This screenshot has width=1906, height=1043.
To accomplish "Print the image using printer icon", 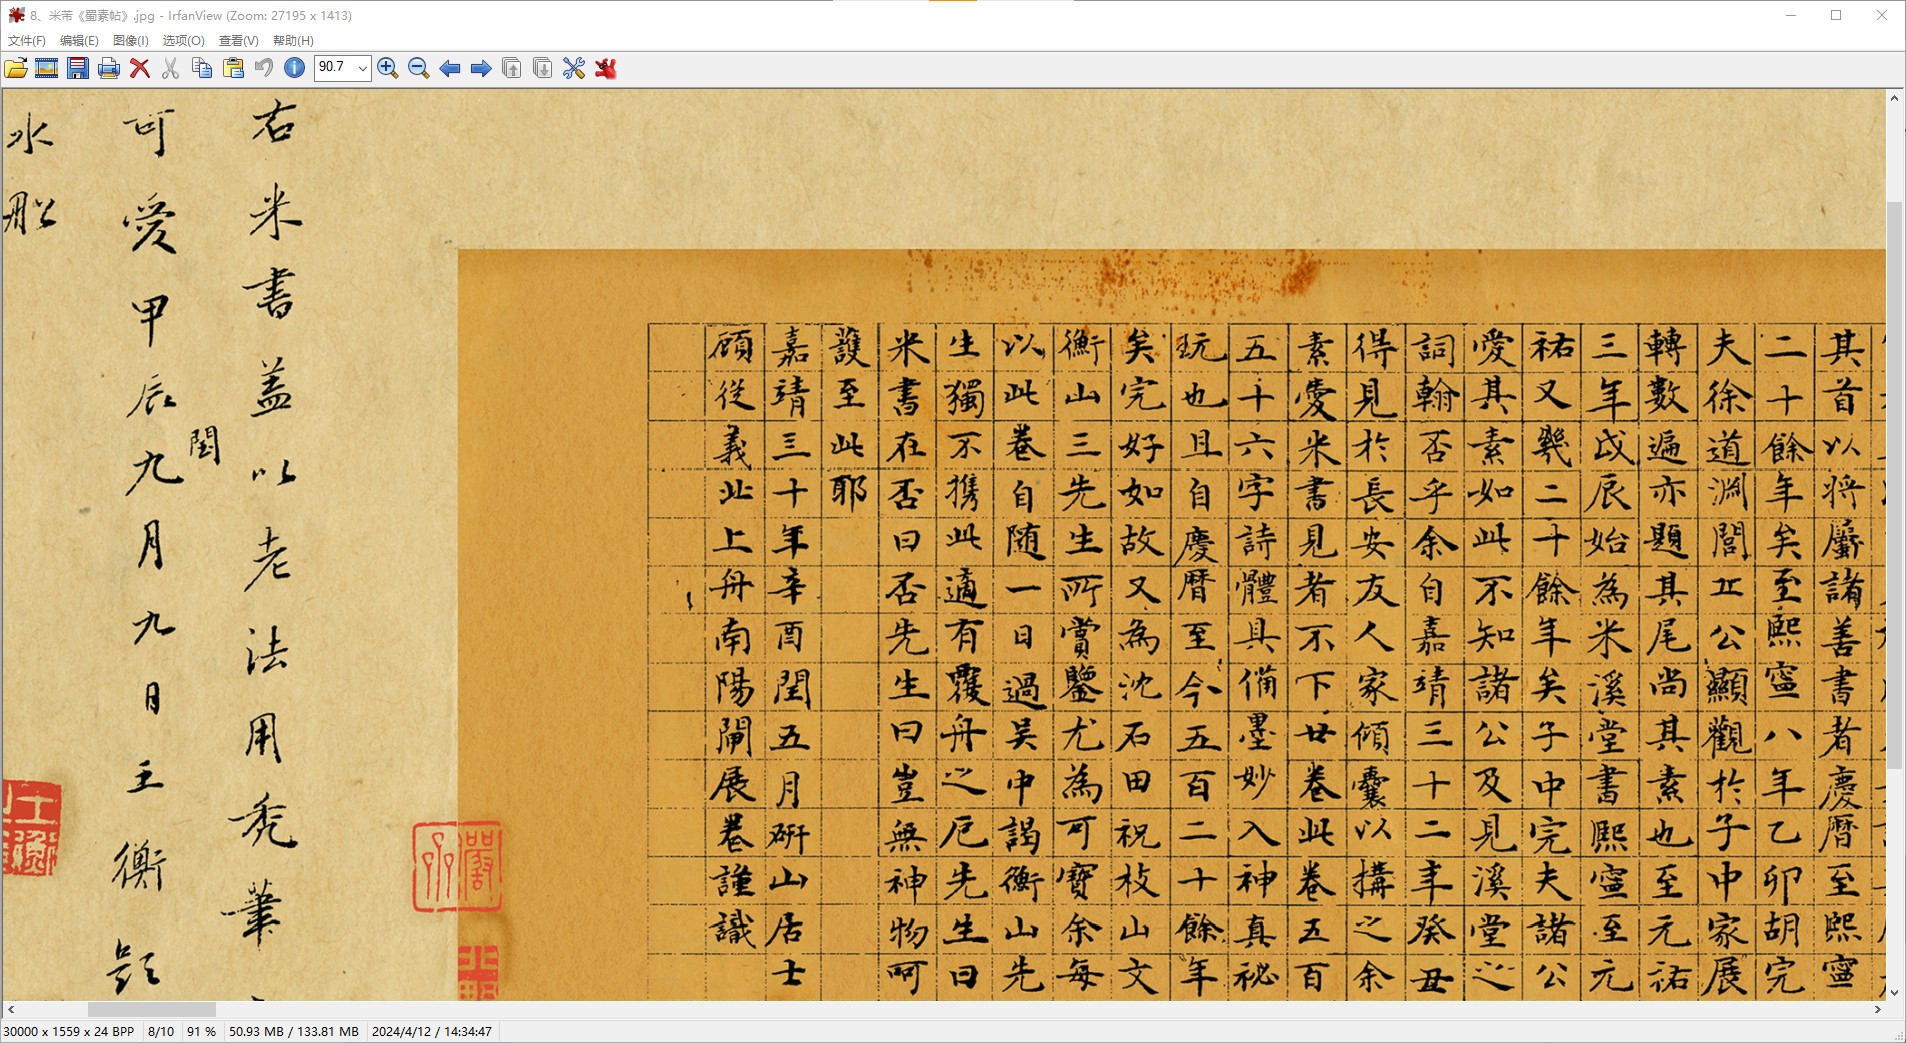I will [x=109, y=68].
